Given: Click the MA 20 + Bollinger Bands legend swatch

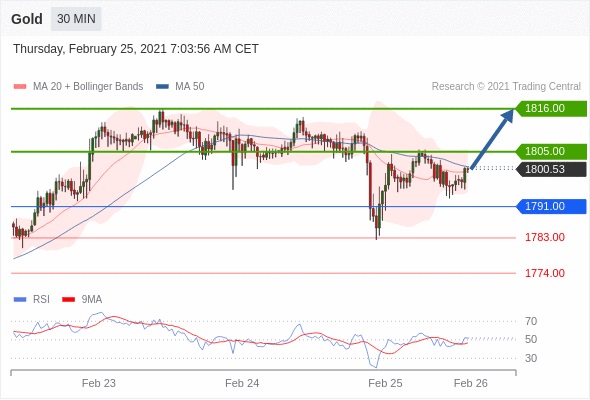Looking at the screenshot, I should (x=20, y=87).
